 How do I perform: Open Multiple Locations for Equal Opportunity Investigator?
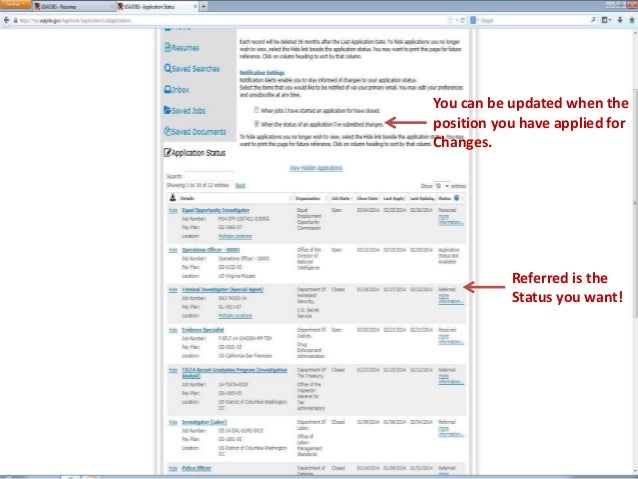[235, 236]
